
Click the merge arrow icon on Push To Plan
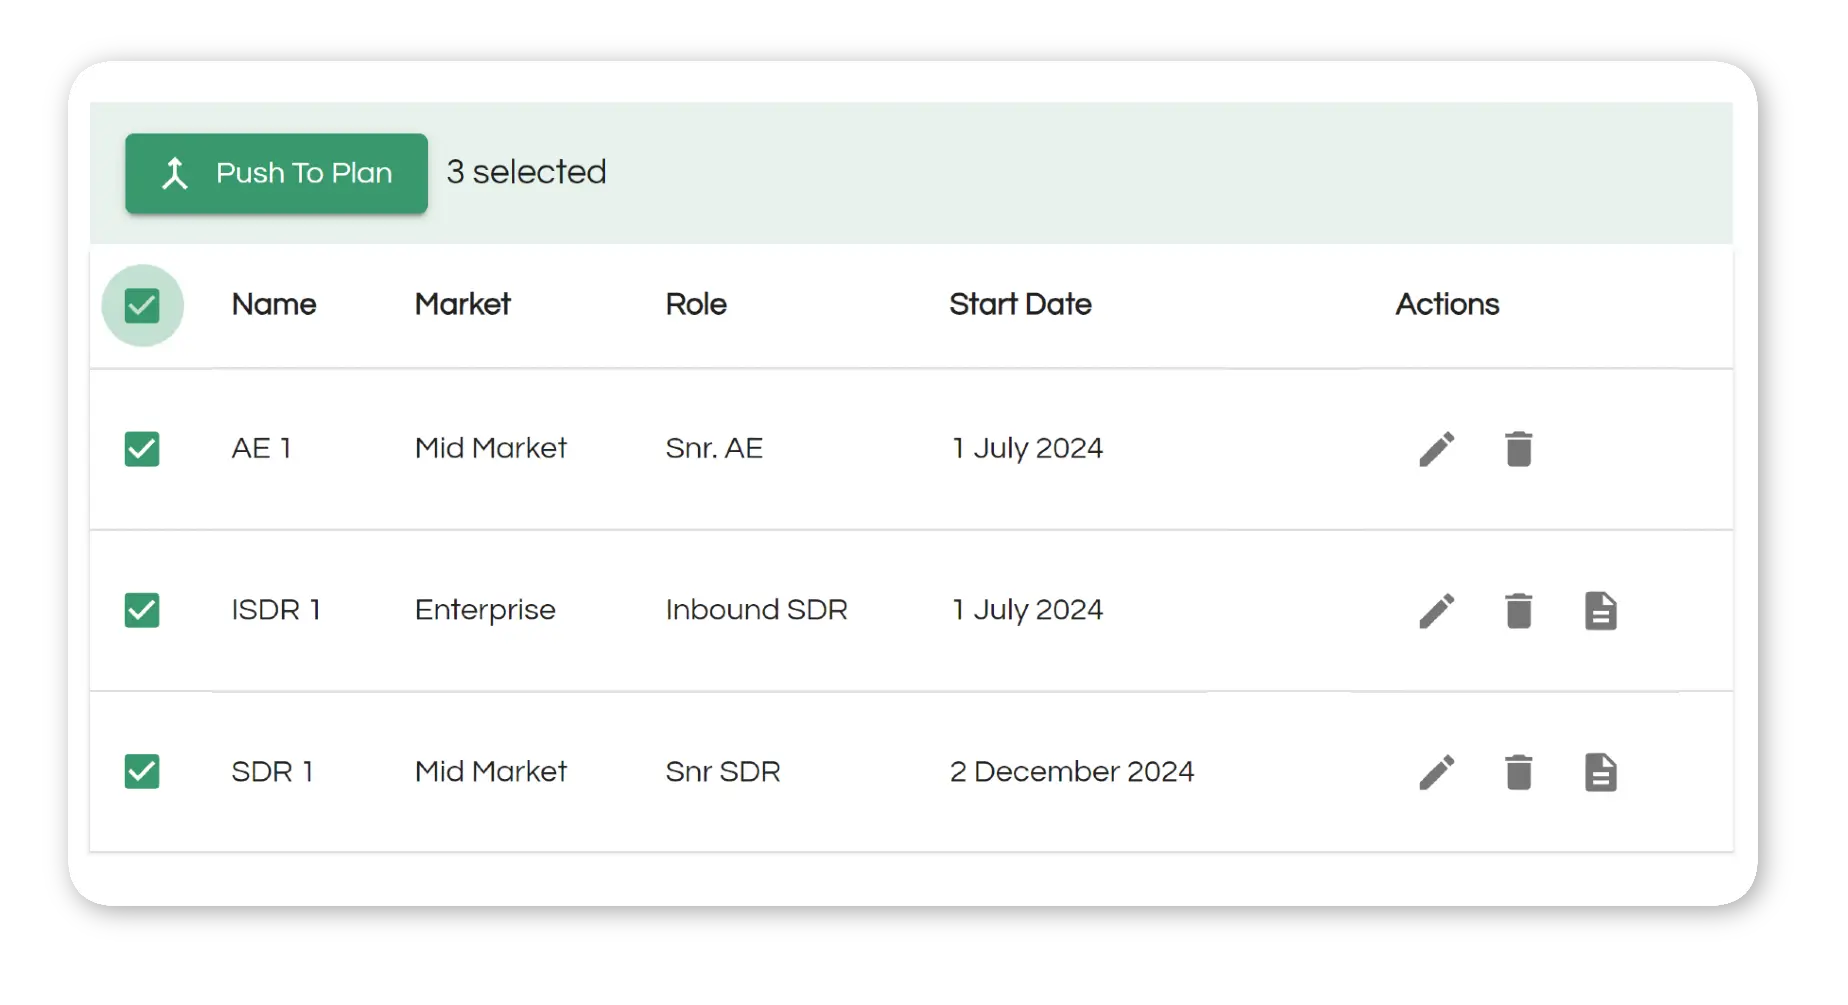tap(176, 173)
